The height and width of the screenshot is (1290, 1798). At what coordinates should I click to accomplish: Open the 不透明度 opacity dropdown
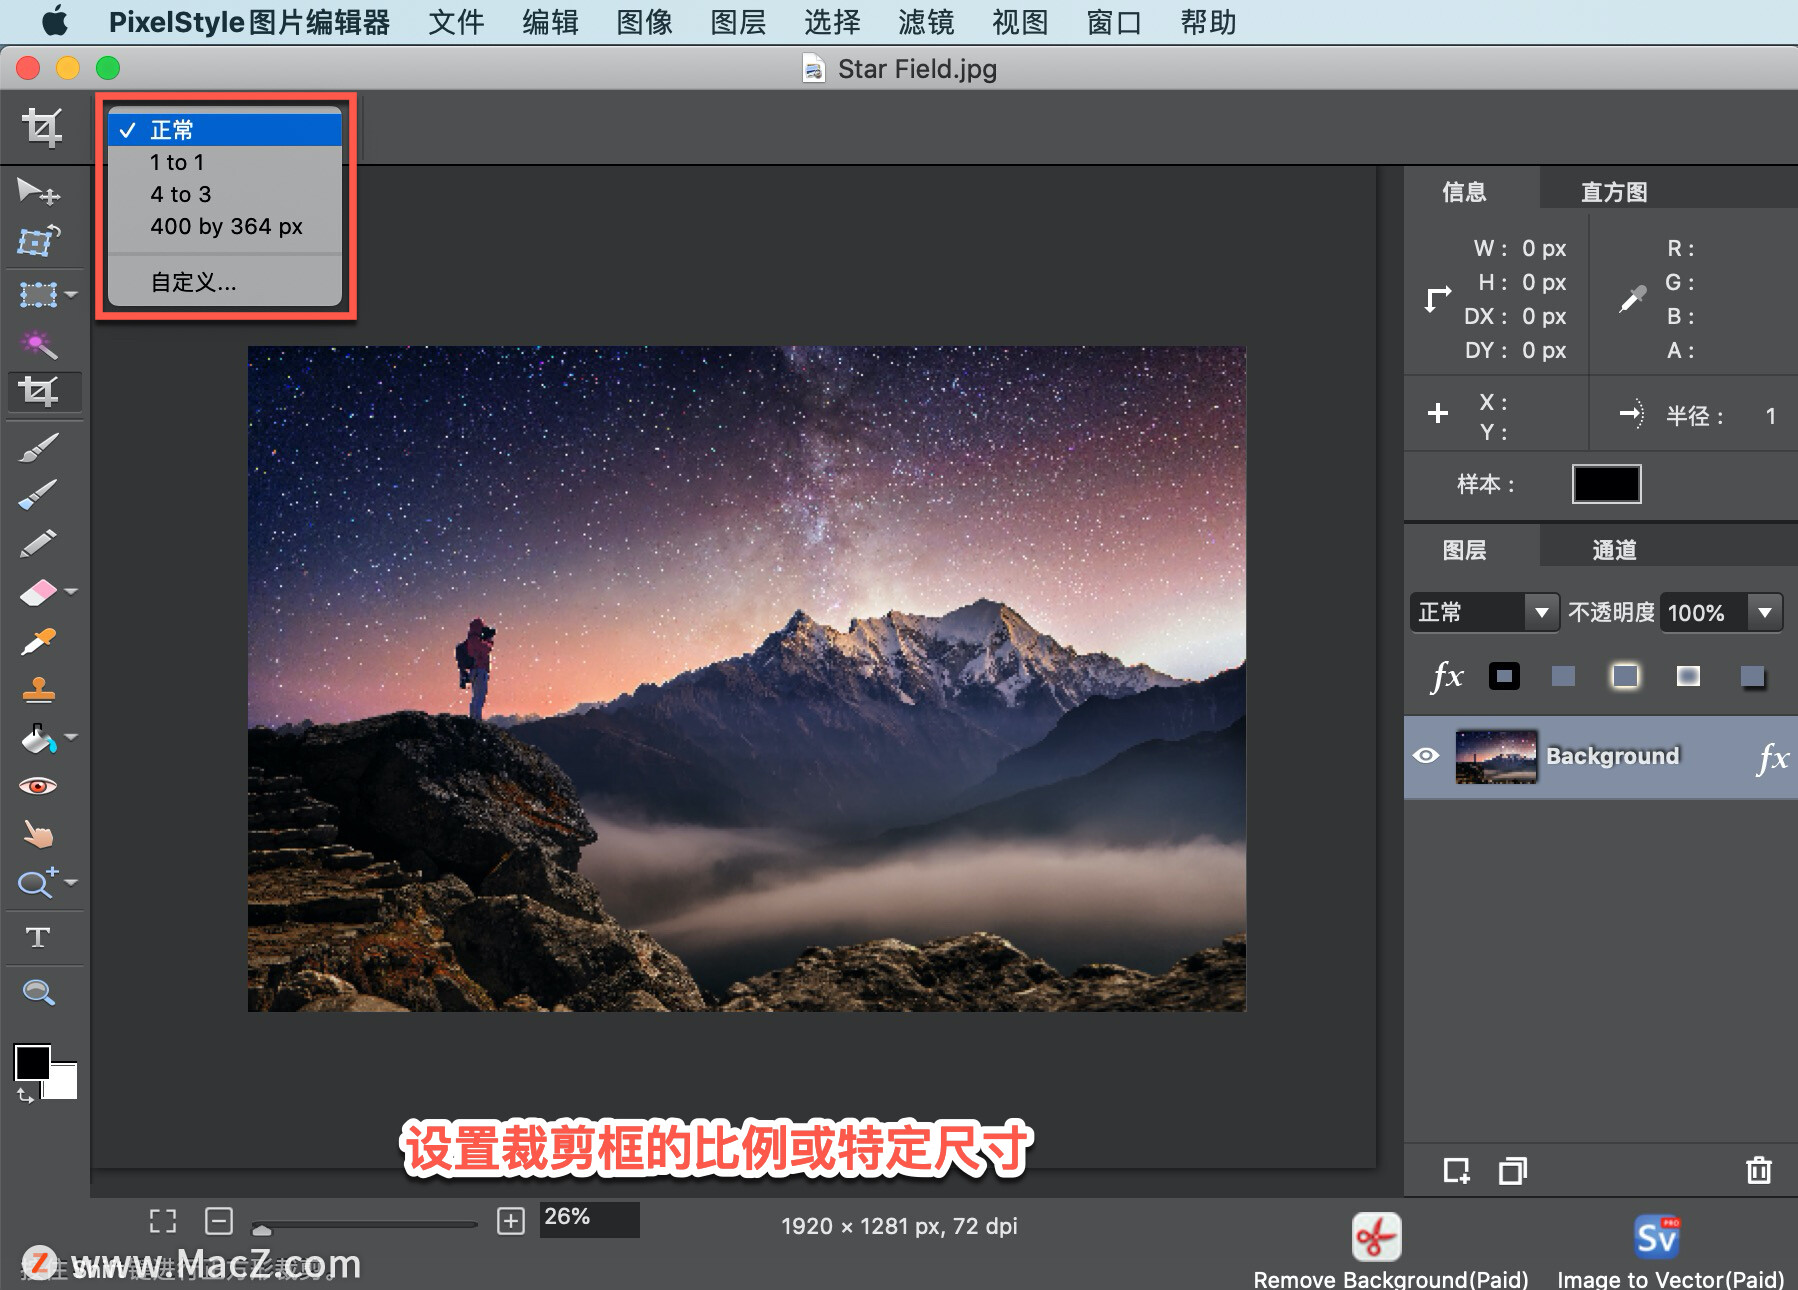1764,612
